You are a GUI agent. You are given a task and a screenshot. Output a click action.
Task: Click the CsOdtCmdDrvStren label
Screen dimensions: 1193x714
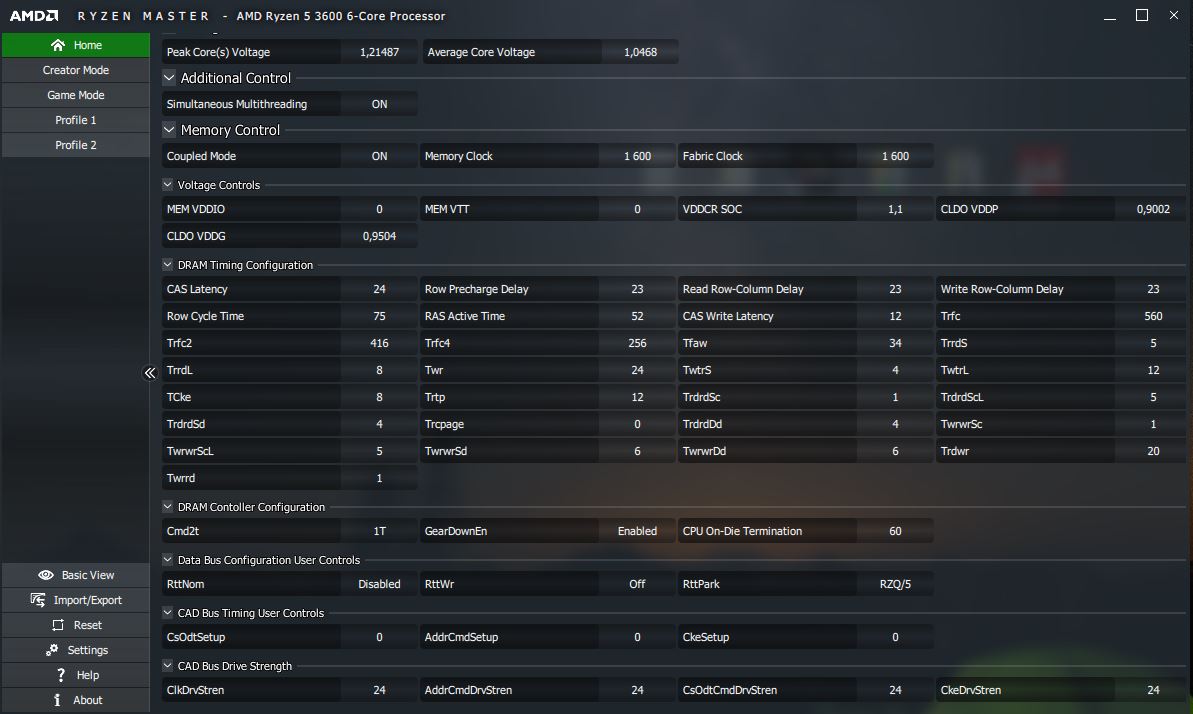tap(730, 690)
